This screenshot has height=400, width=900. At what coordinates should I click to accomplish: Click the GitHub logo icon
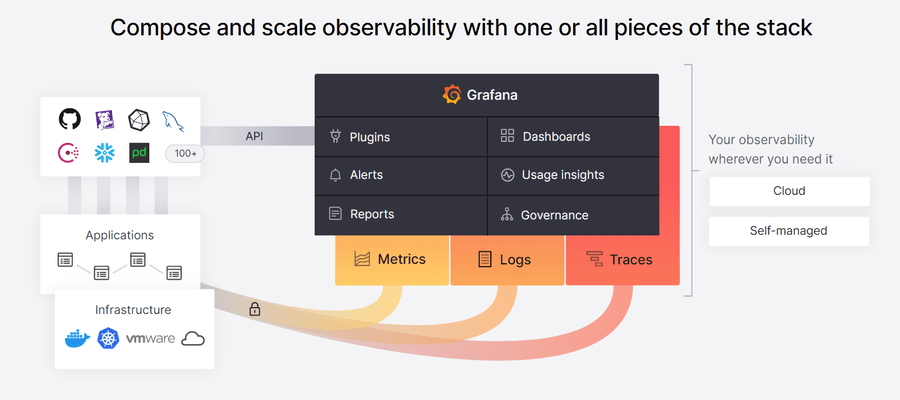70,119
